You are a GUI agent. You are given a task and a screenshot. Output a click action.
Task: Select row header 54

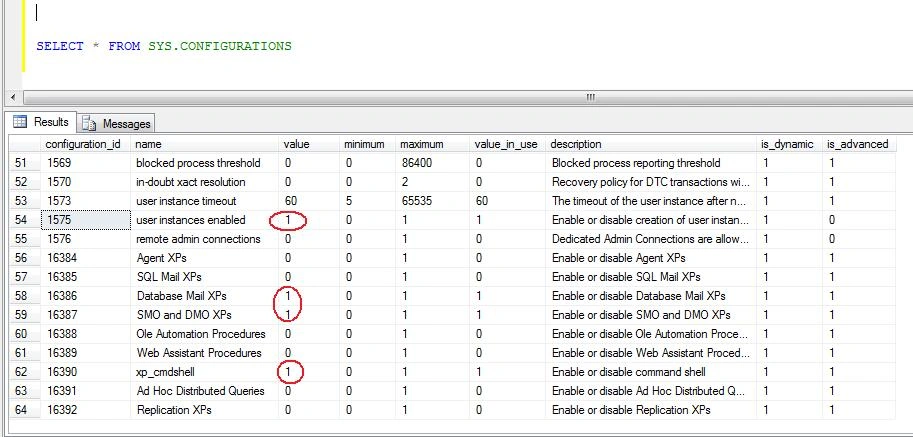[x=22, y=220]
